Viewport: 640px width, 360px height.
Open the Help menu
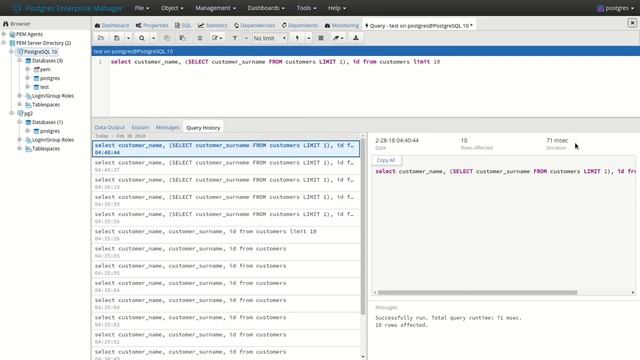[x=337, y=8]
